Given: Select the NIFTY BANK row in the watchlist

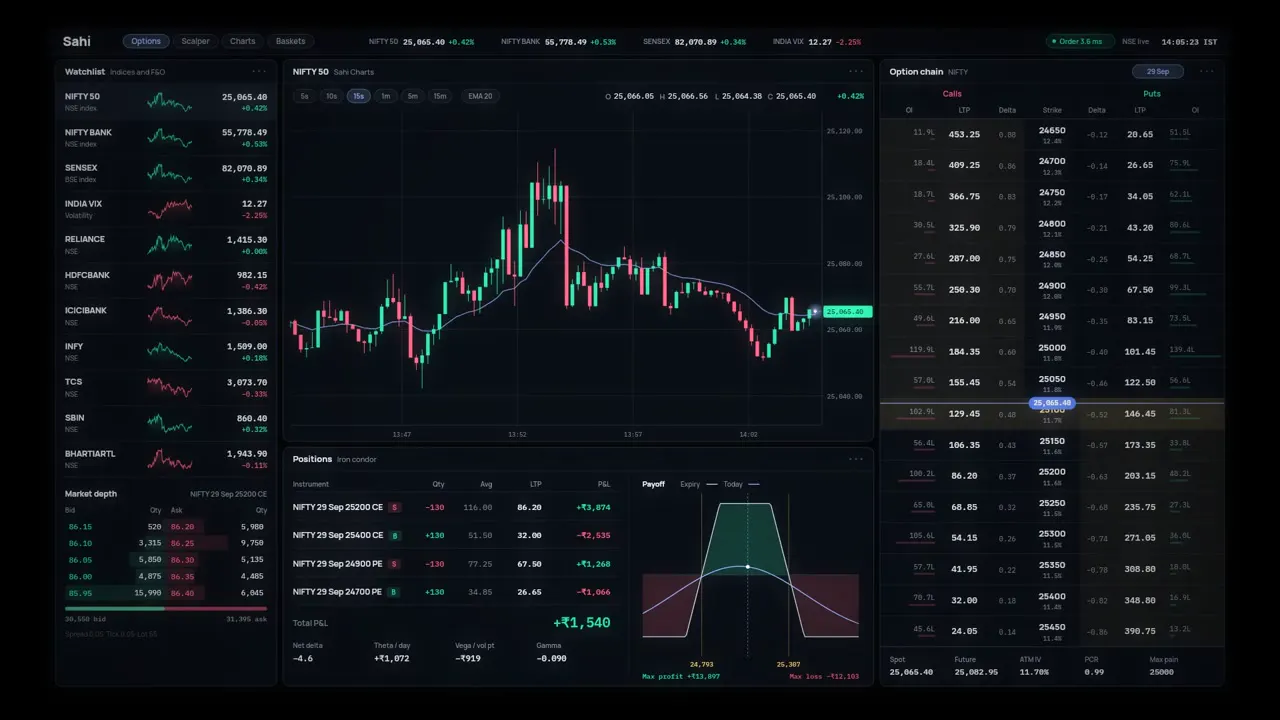Looking at the screenshot, I should click(166, 137).
